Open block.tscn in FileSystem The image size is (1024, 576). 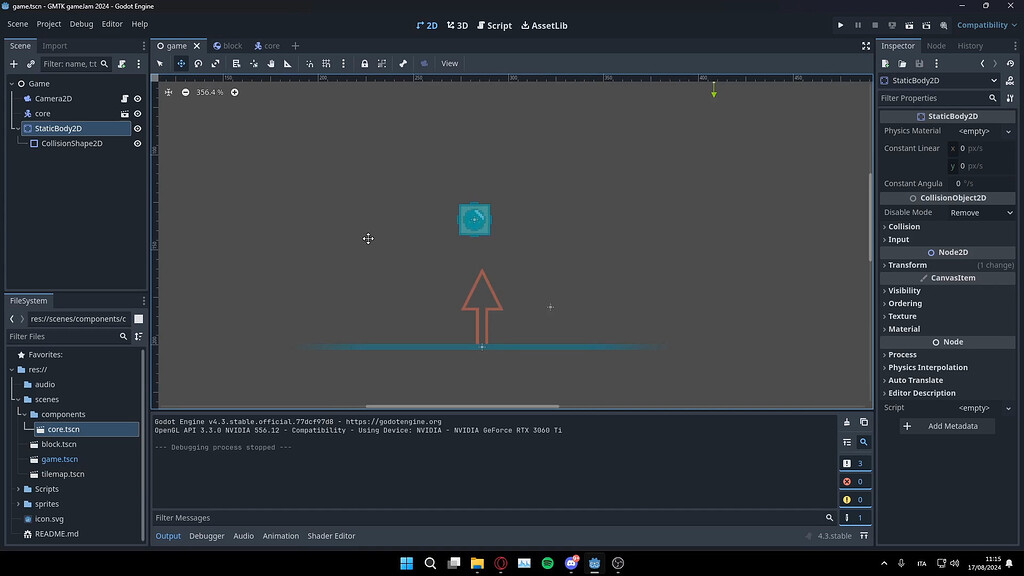pos(58,444)
